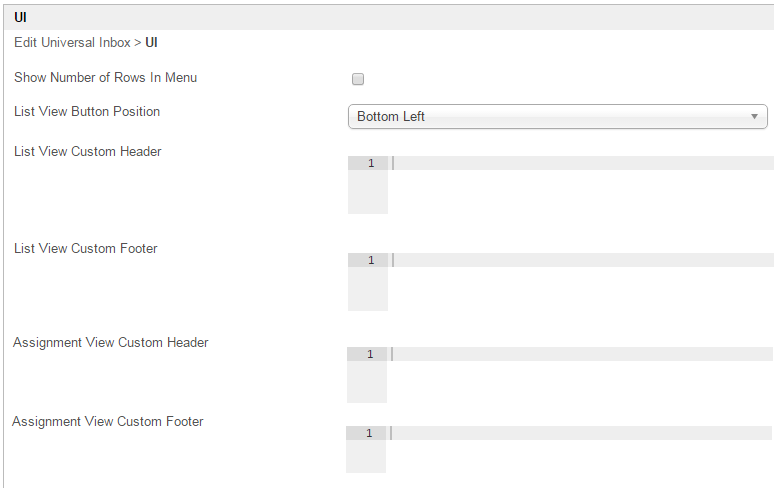The height and width of the screenshot is (488, 774).
Task: Enable the Show Number of Rows In Menu checkbox
Action: 358,79
